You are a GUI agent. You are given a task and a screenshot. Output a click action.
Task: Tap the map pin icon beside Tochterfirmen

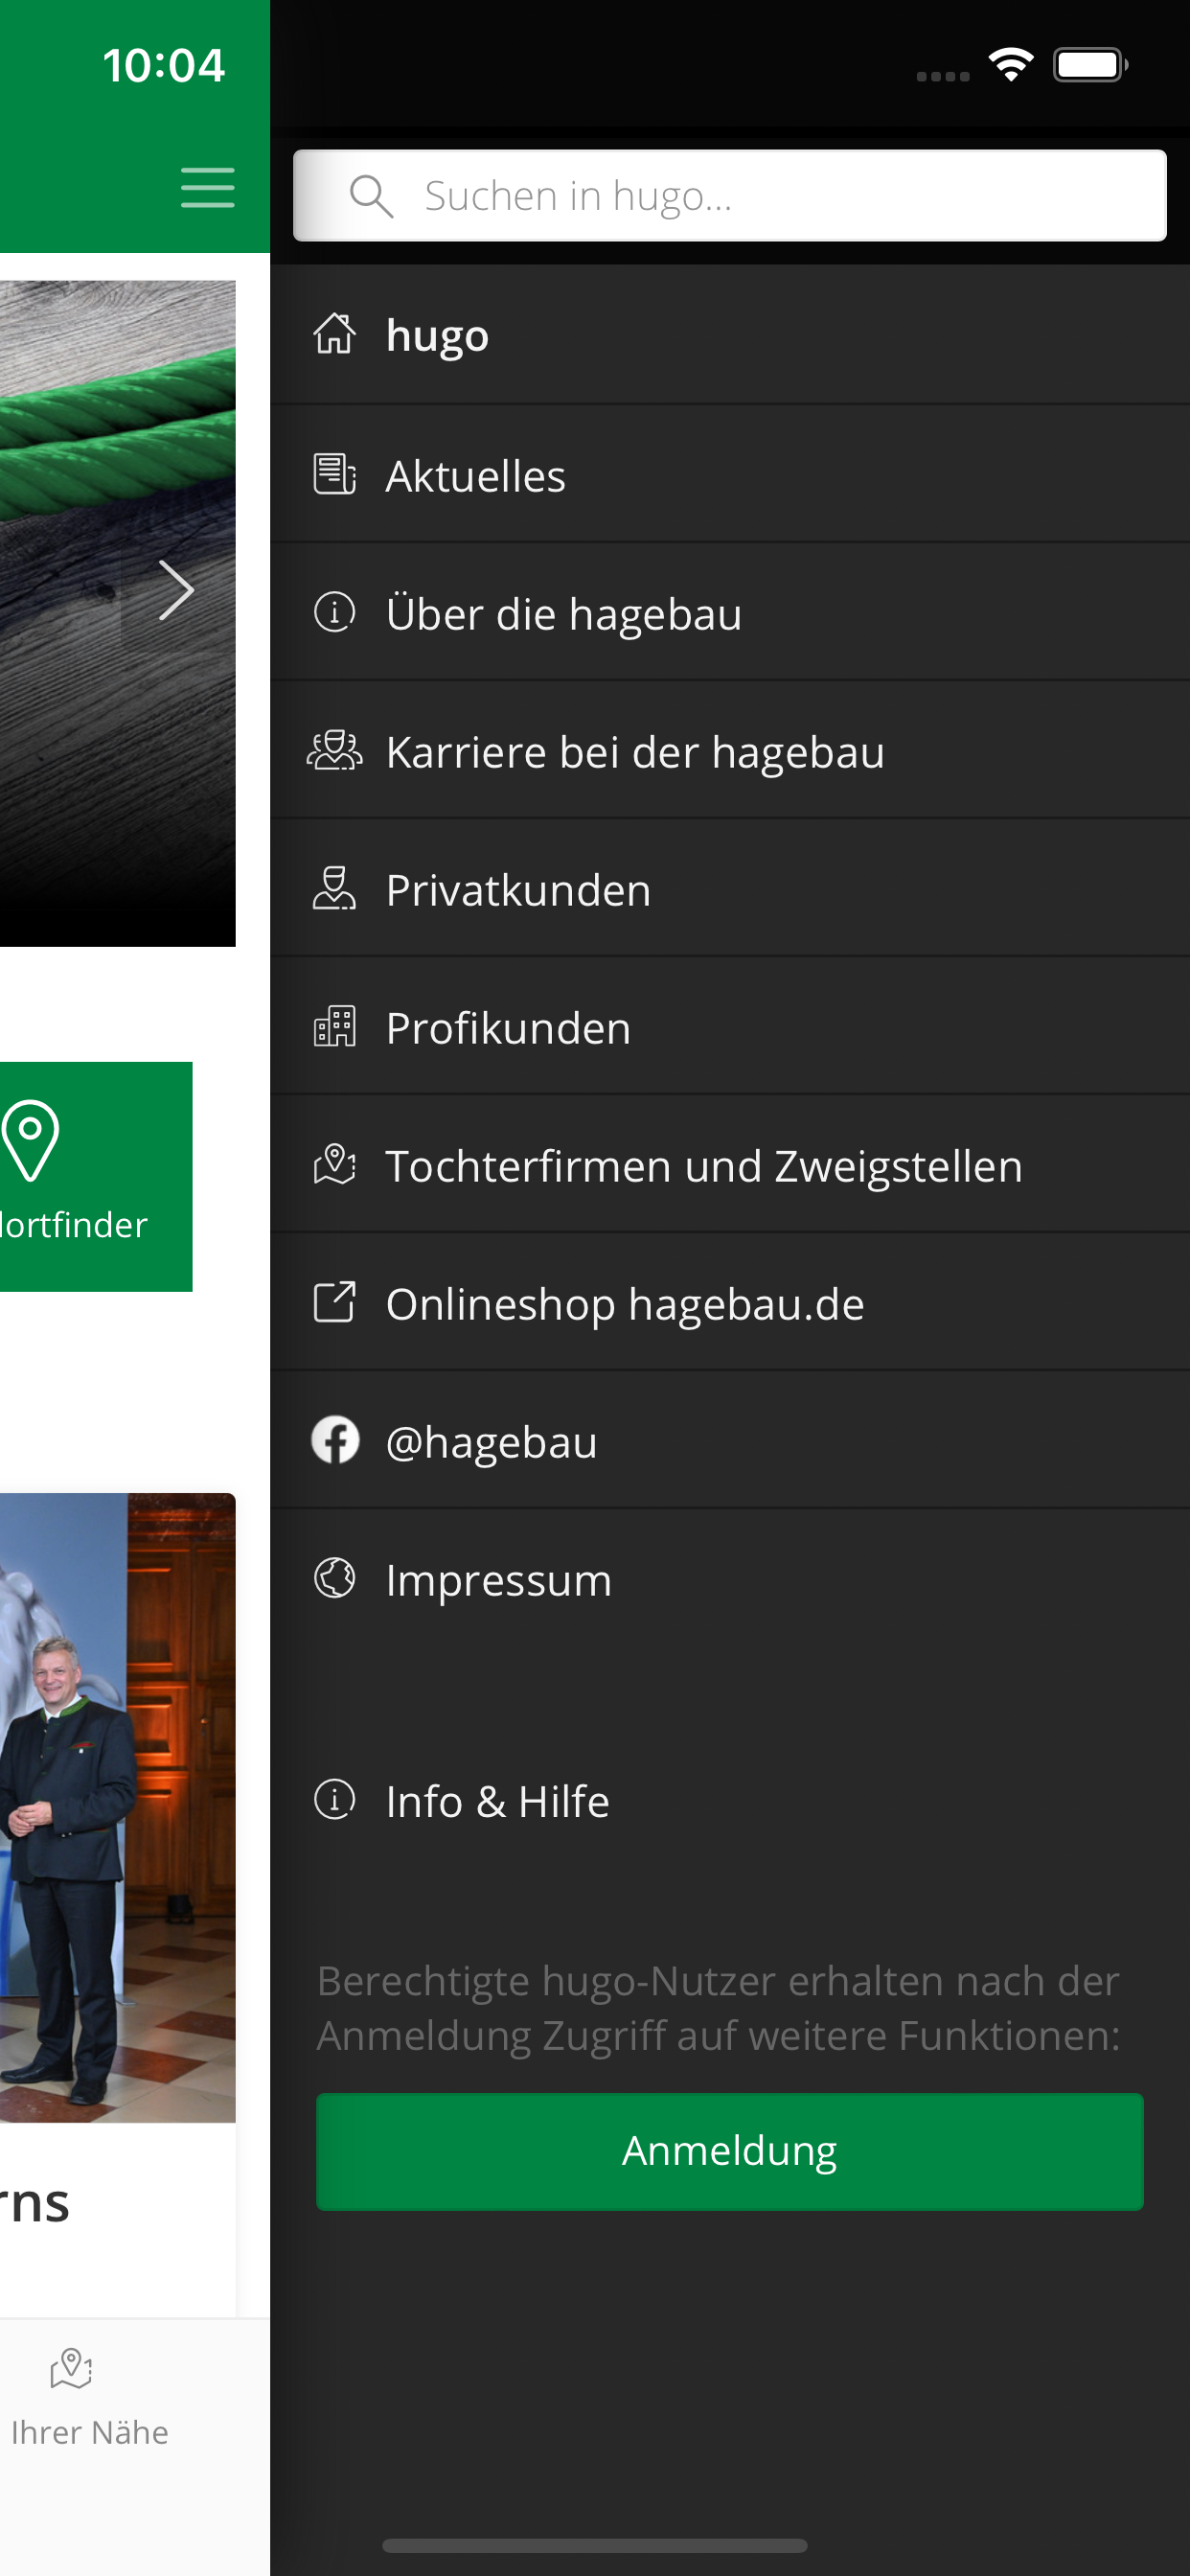click(335, 1164)
